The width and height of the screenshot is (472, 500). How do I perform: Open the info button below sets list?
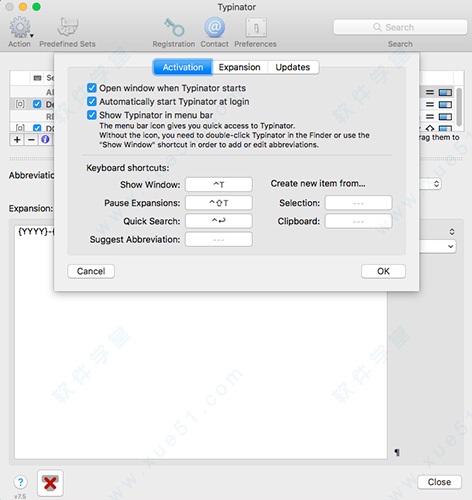pos(45,140)
